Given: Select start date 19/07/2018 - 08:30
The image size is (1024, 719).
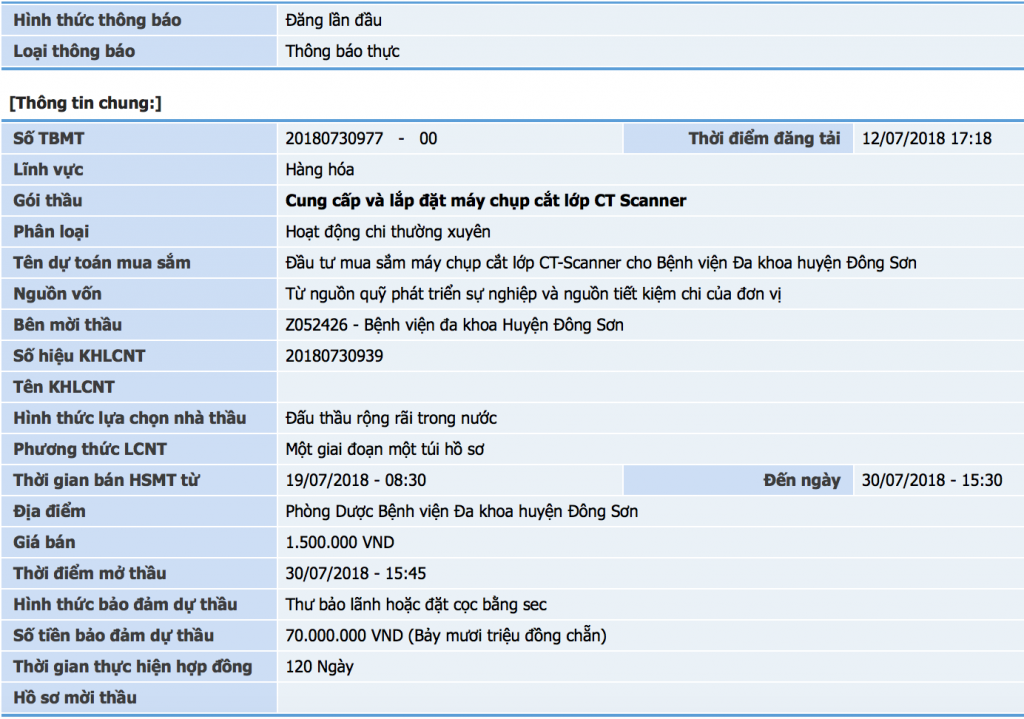Looking at the screenshot, I should coord(355,480).
